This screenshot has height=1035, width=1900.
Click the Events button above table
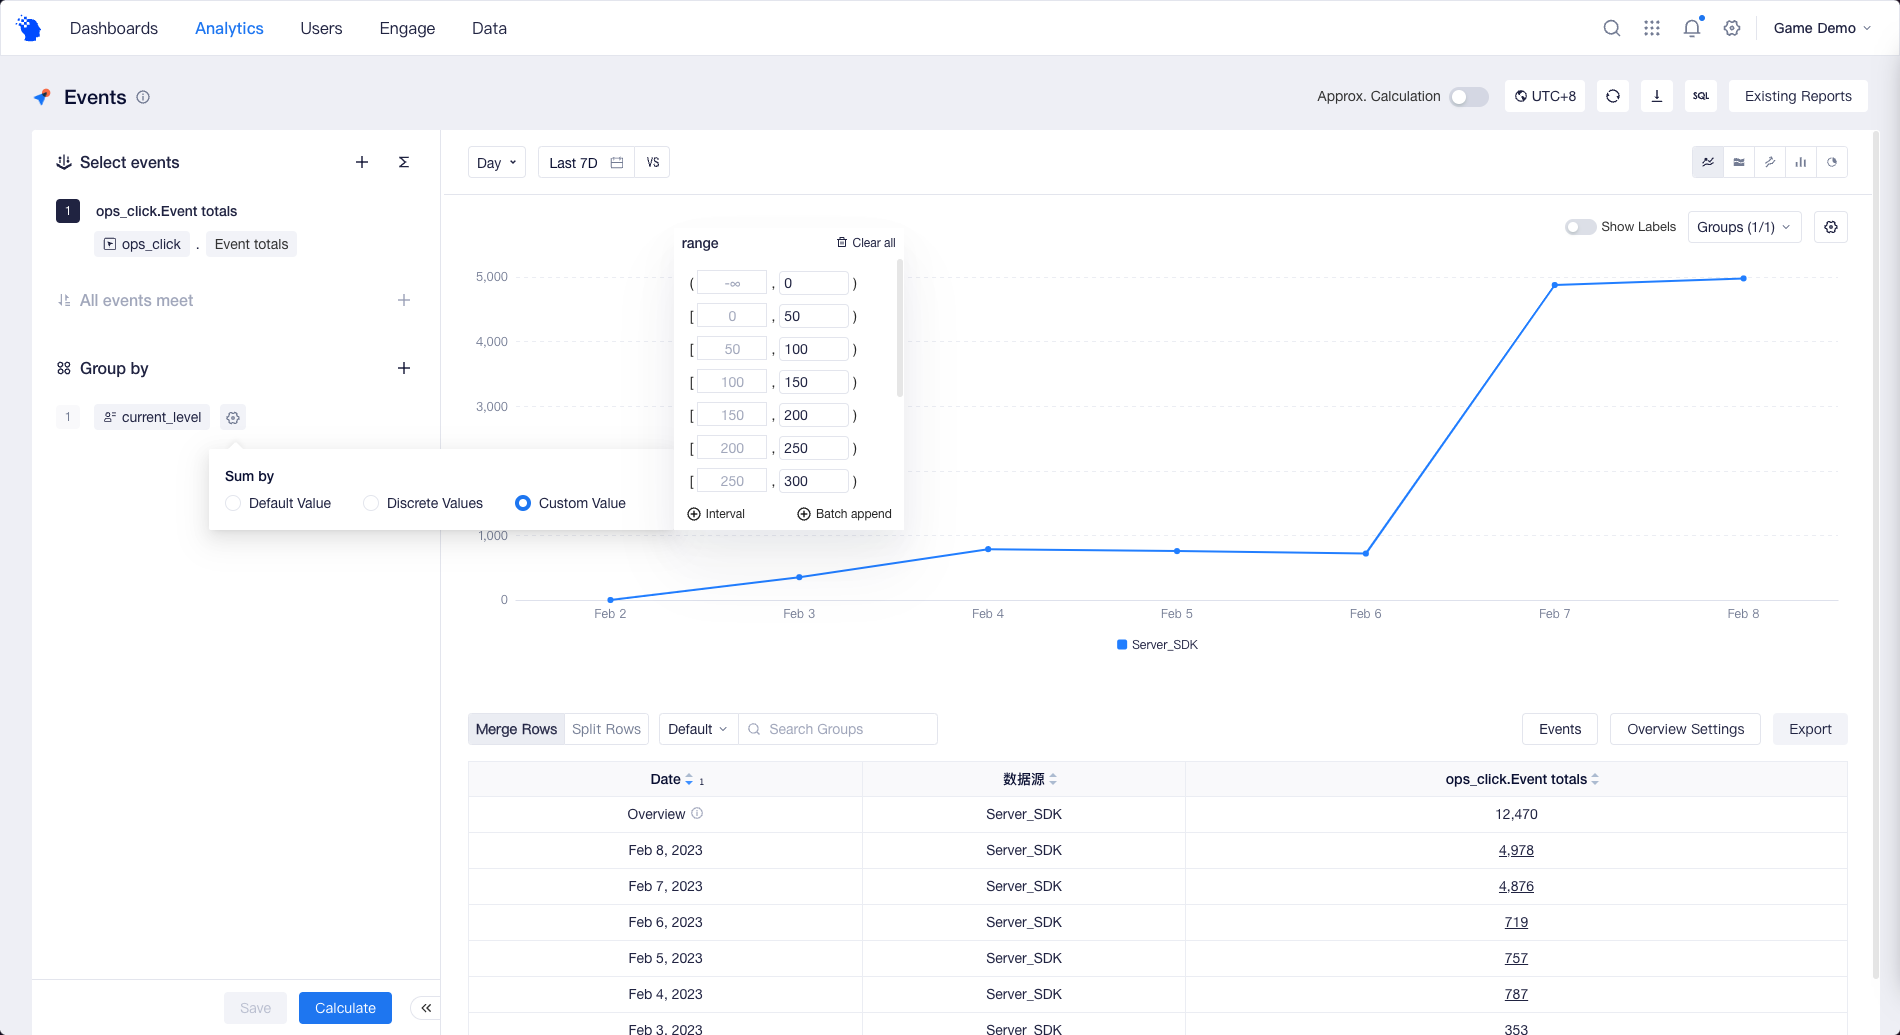pos(1560,729)
